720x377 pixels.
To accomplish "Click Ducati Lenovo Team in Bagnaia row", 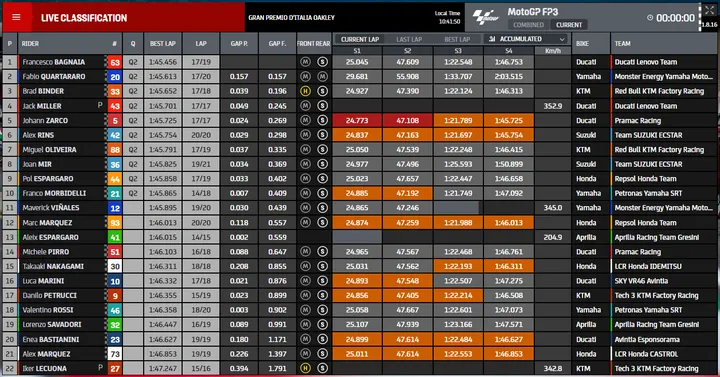I will [x=646, y=62].
